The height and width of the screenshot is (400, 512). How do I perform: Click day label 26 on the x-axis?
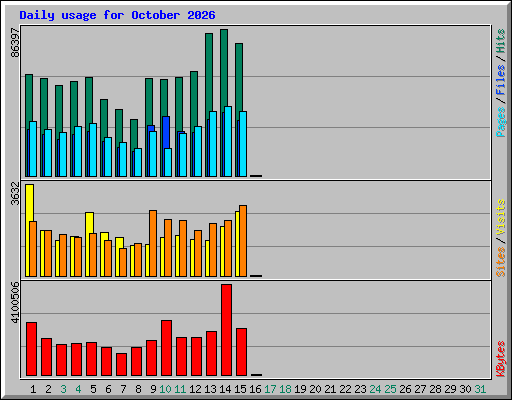click(406, 389)
